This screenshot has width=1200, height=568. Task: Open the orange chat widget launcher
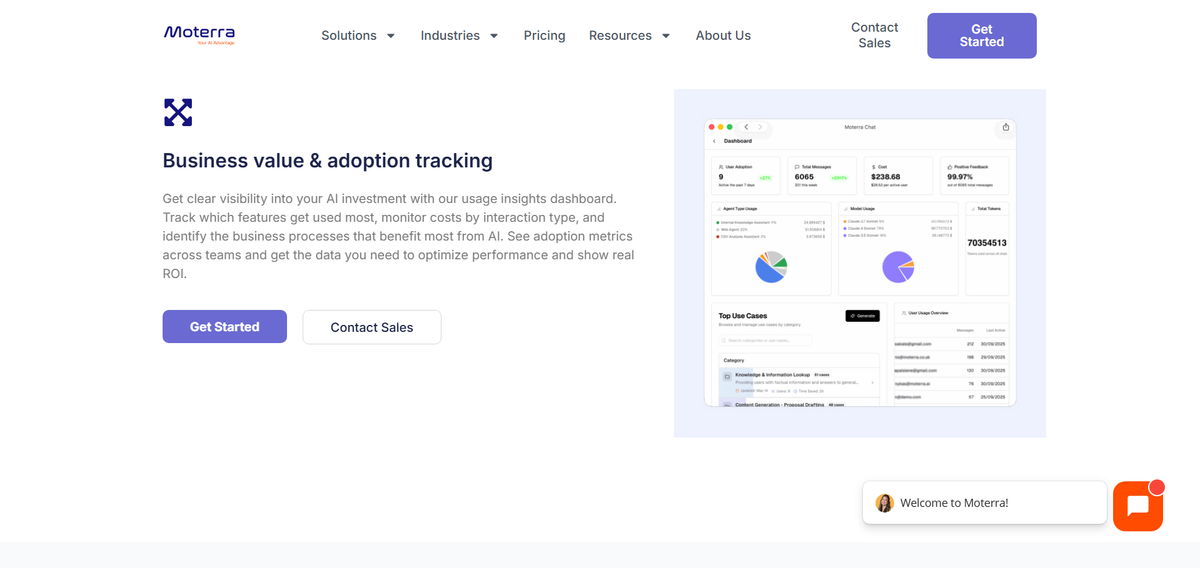click(x=1138, y=506)
